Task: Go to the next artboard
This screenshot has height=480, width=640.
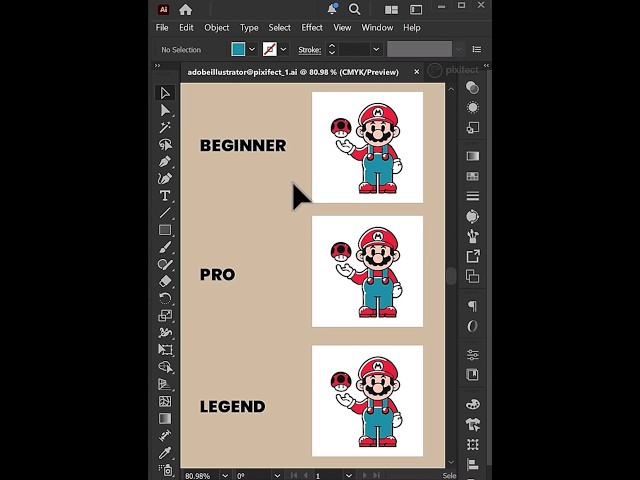Action: pyautogui.click(x=364, y=475)
